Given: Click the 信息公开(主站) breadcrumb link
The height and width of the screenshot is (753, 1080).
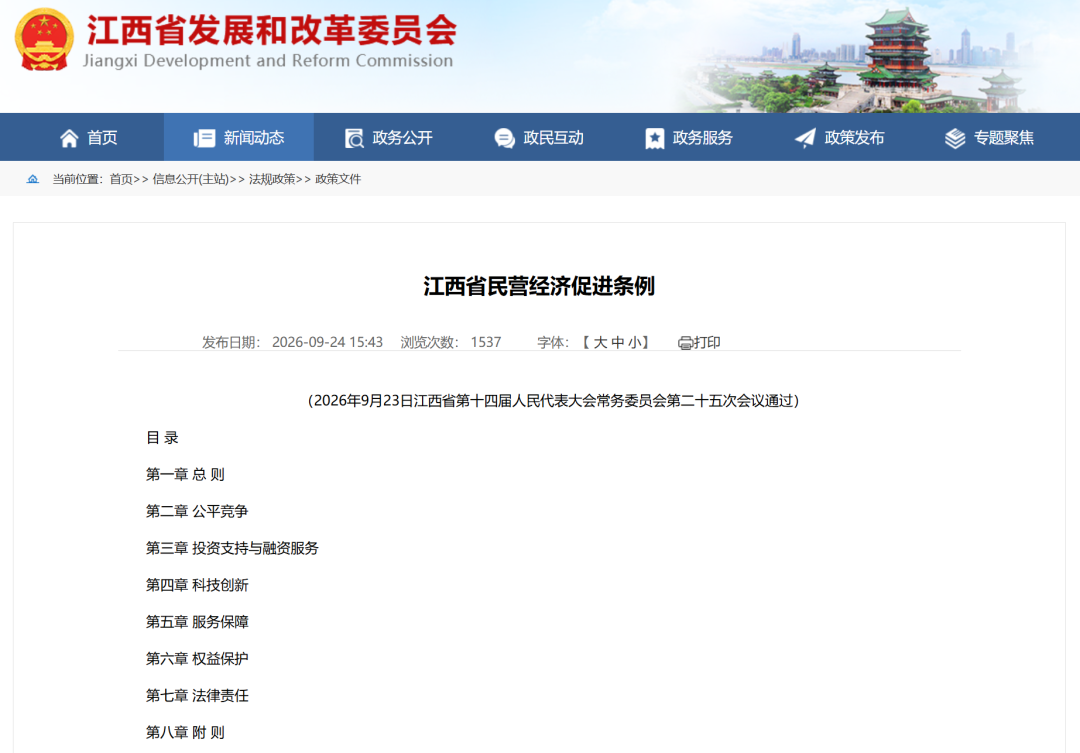Looking at the screenshot, I should pyautogui.click(x=191, y=179).
